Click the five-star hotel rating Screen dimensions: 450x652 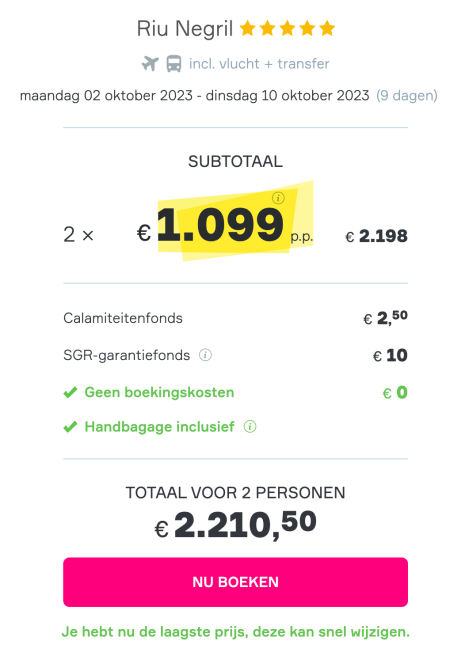click(287, 29)
